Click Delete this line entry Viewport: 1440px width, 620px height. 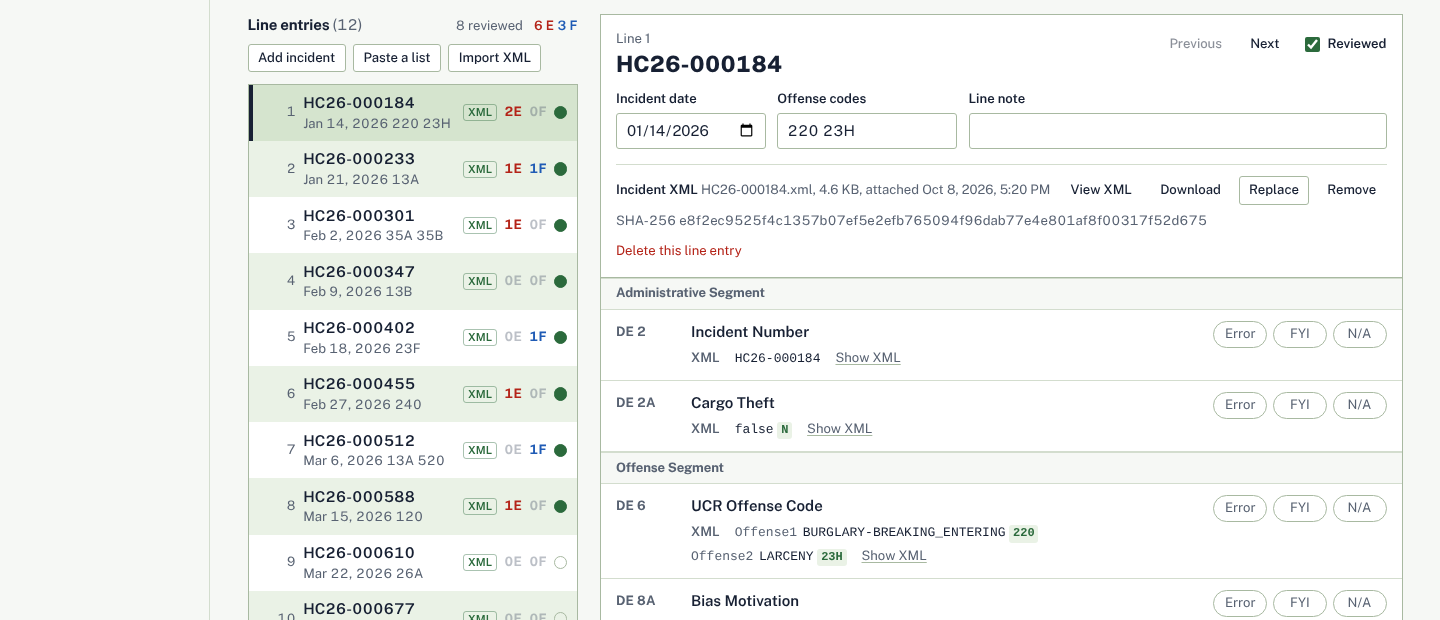tap(679, 251)
